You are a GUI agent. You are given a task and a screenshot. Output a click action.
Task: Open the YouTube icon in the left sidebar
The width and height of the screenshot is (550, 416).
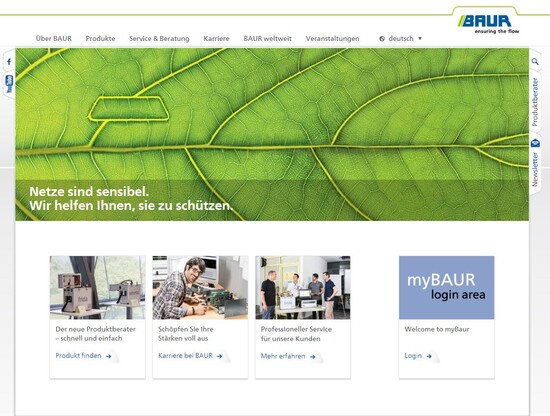9,84
